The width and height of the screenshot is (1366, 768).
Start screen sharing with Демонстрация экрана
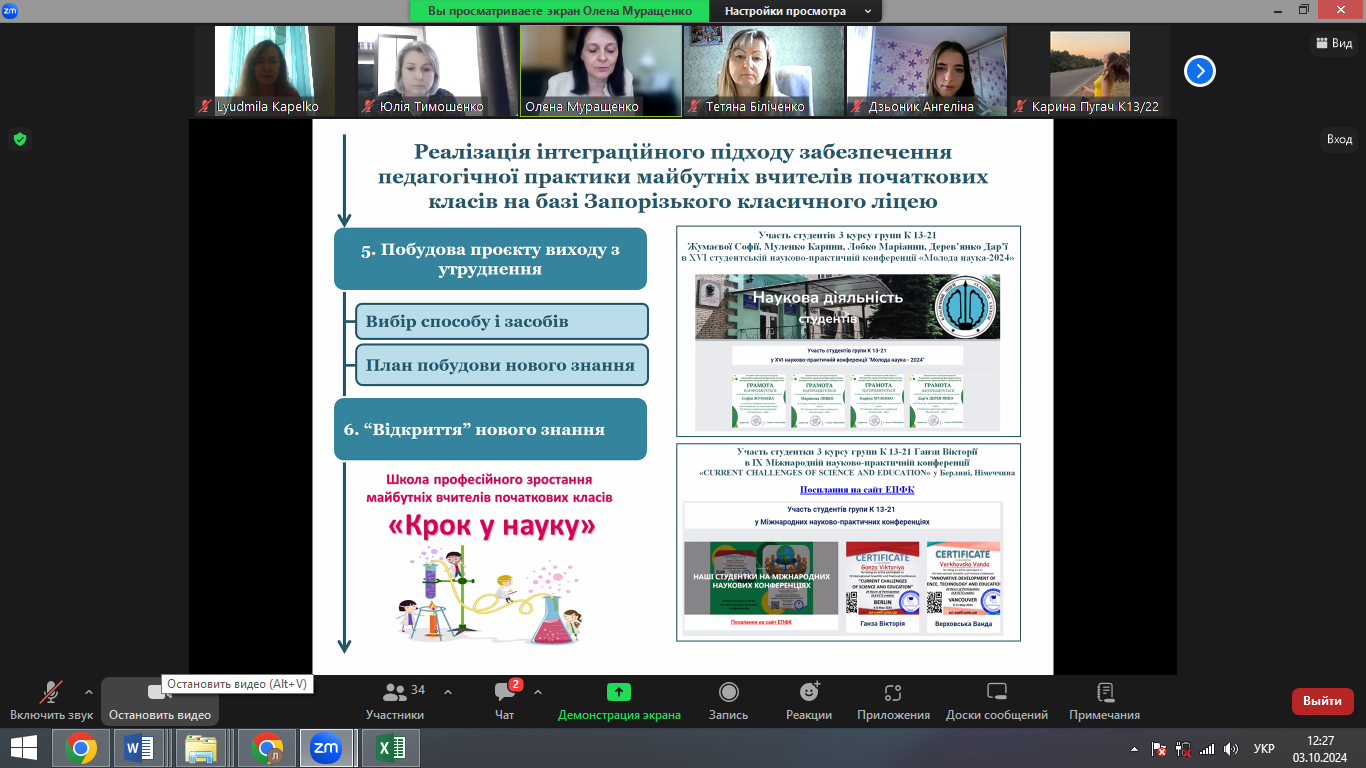(x=619, y=700)
